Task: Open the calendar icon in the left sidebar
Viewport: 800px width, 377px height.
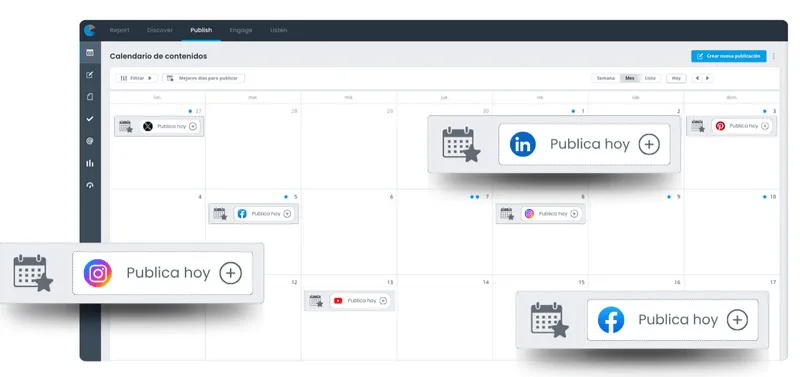Action: click(x=90, y=53)
